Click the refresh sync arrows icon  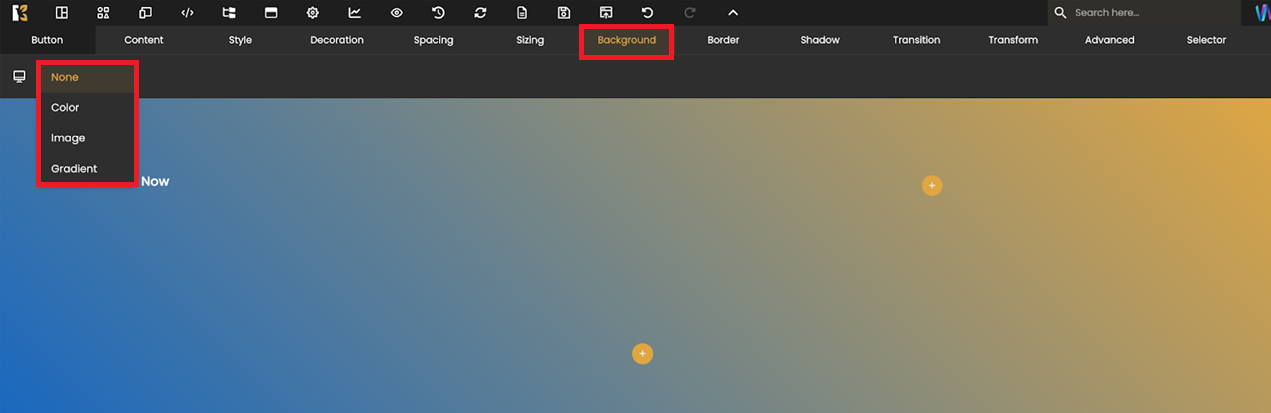pyautogui.click(x=480, y=13)
